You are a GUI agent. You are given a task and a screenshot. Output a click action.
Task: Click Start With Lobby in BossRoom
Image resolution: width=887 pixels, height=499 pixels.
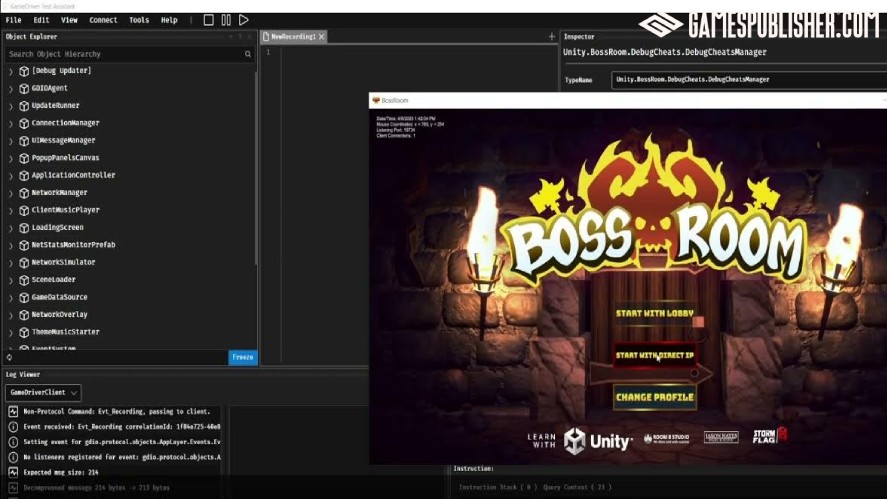coord(655,313)
